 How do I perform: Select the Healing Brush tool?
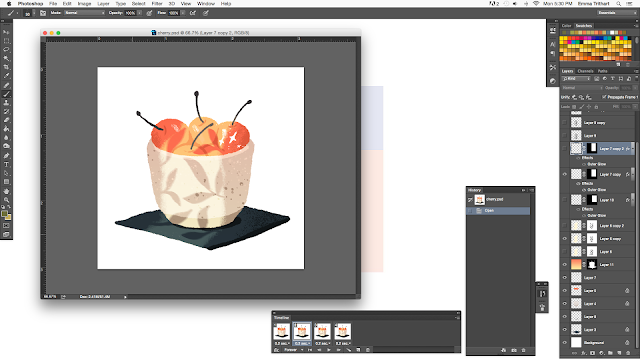(6, 85)
